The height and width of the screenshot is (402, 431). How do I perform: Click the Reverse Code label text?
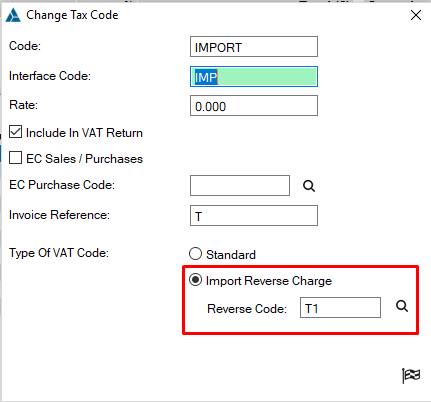pos(247,309)
